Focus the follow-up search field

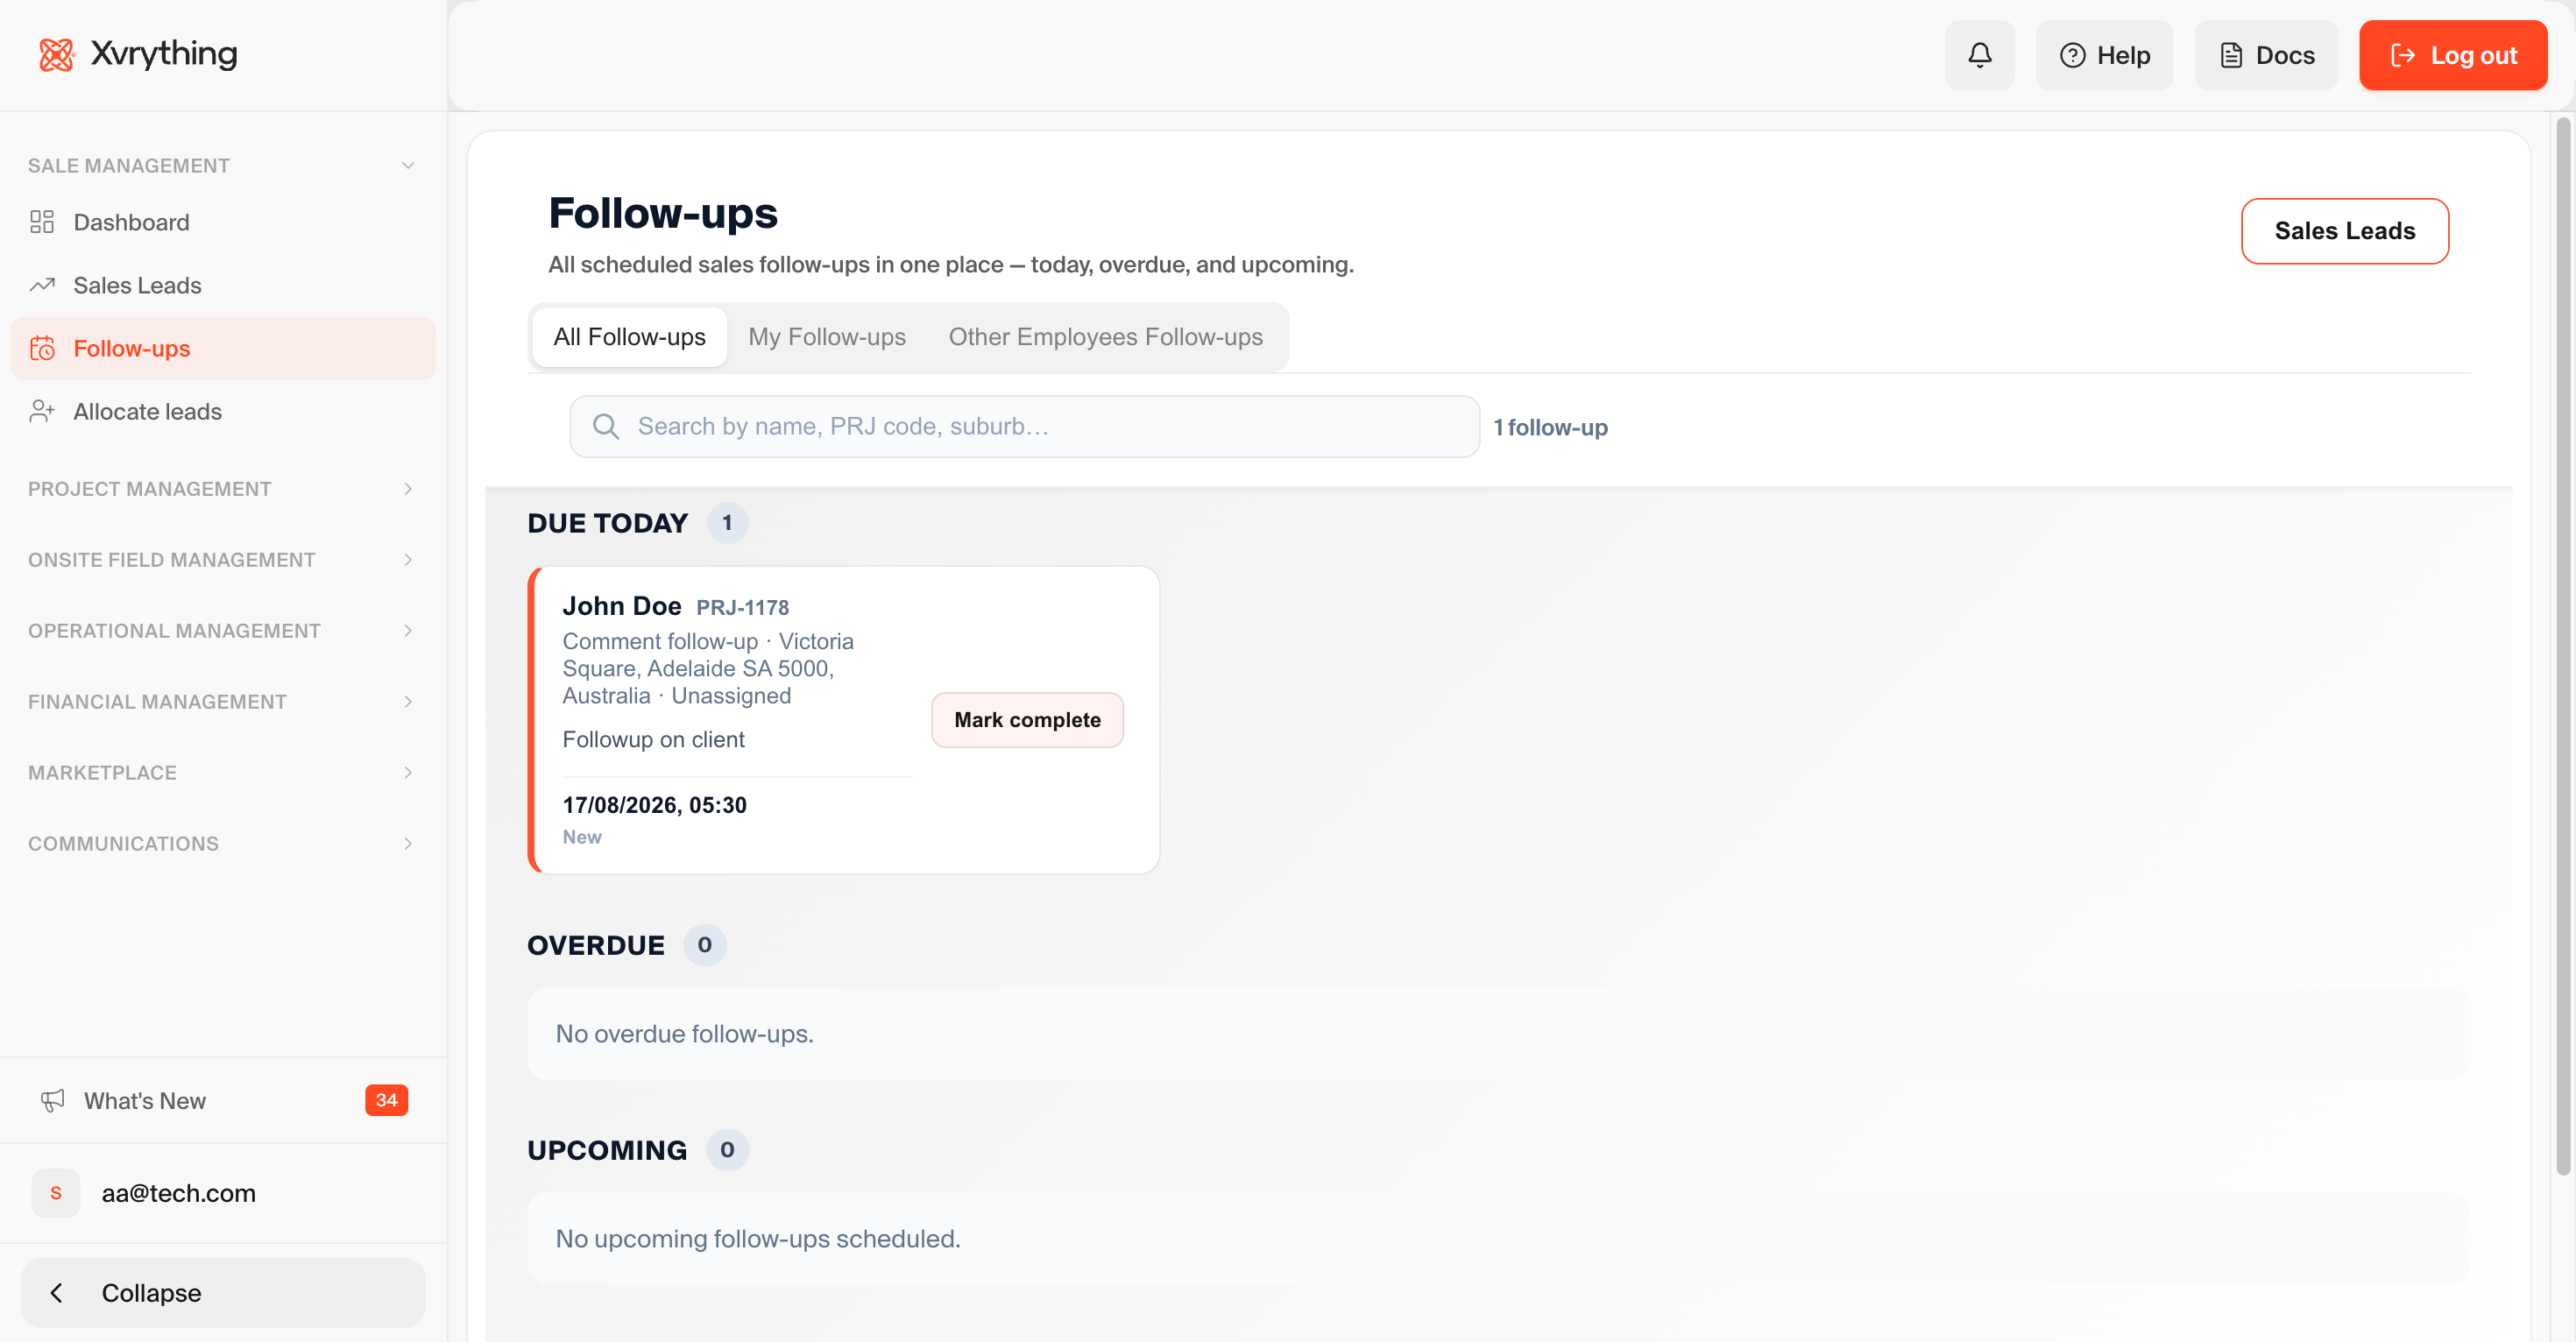(x=1024, y=426)
